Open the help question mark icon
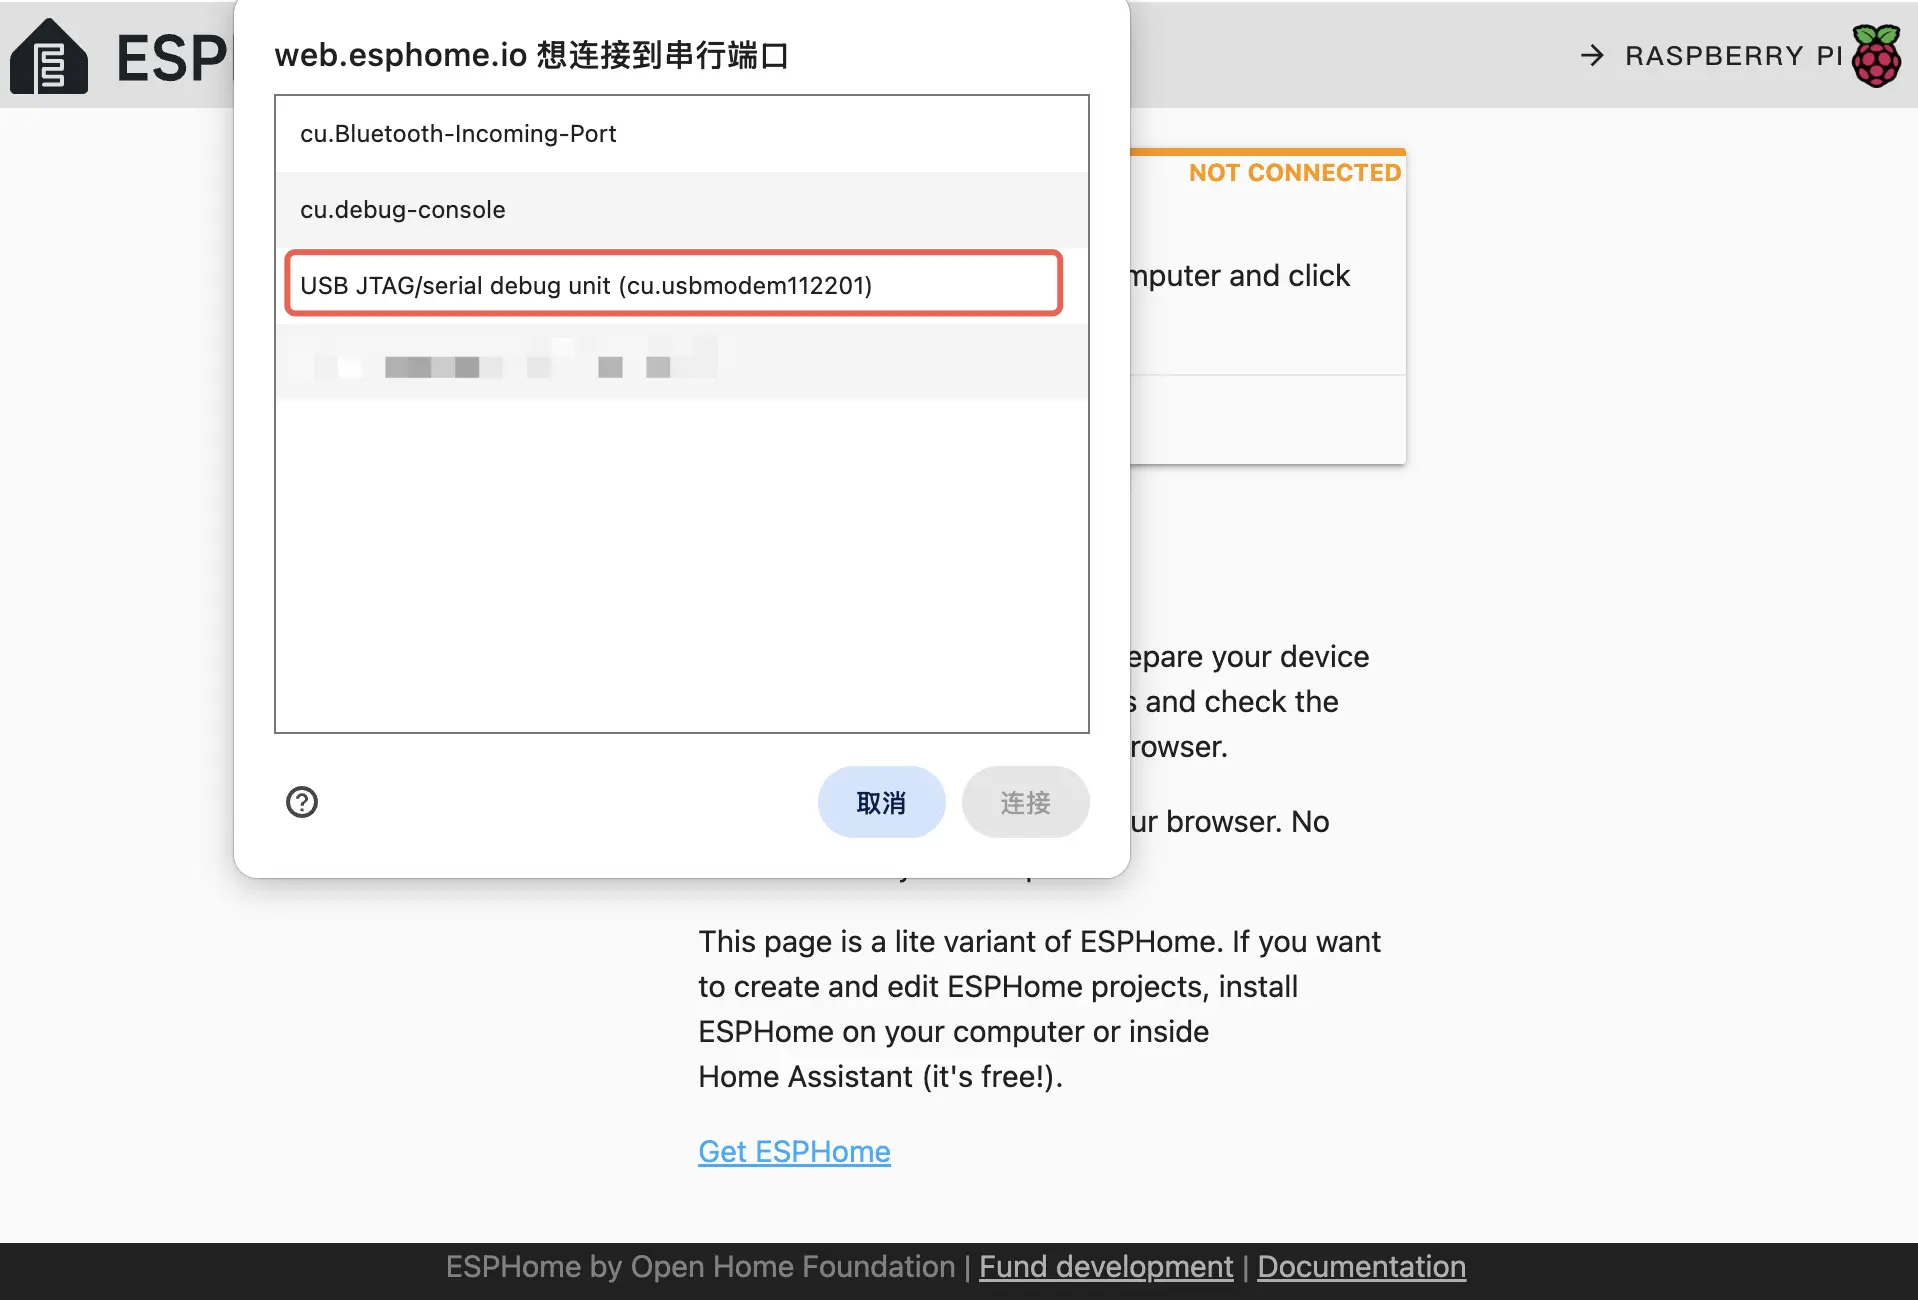 302,802
